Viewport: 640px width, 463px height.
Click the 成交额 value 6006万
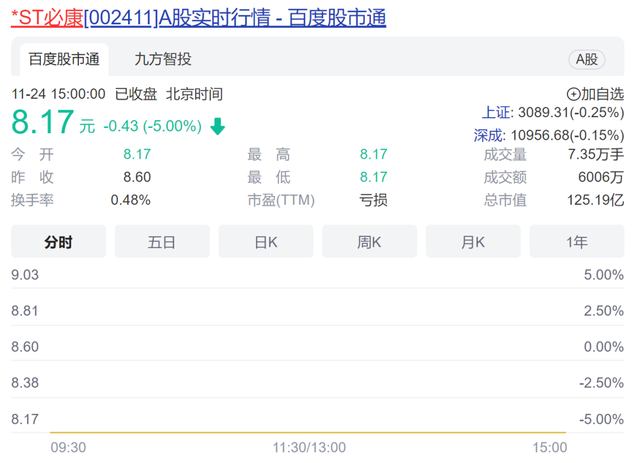coord(601,177)
